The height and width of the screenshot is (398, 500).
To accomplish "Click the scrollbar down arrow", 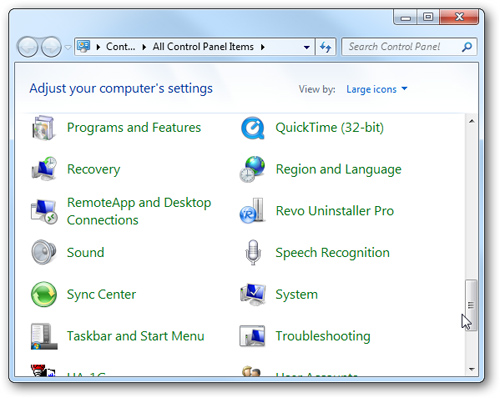I will click(x=471, y=369).
